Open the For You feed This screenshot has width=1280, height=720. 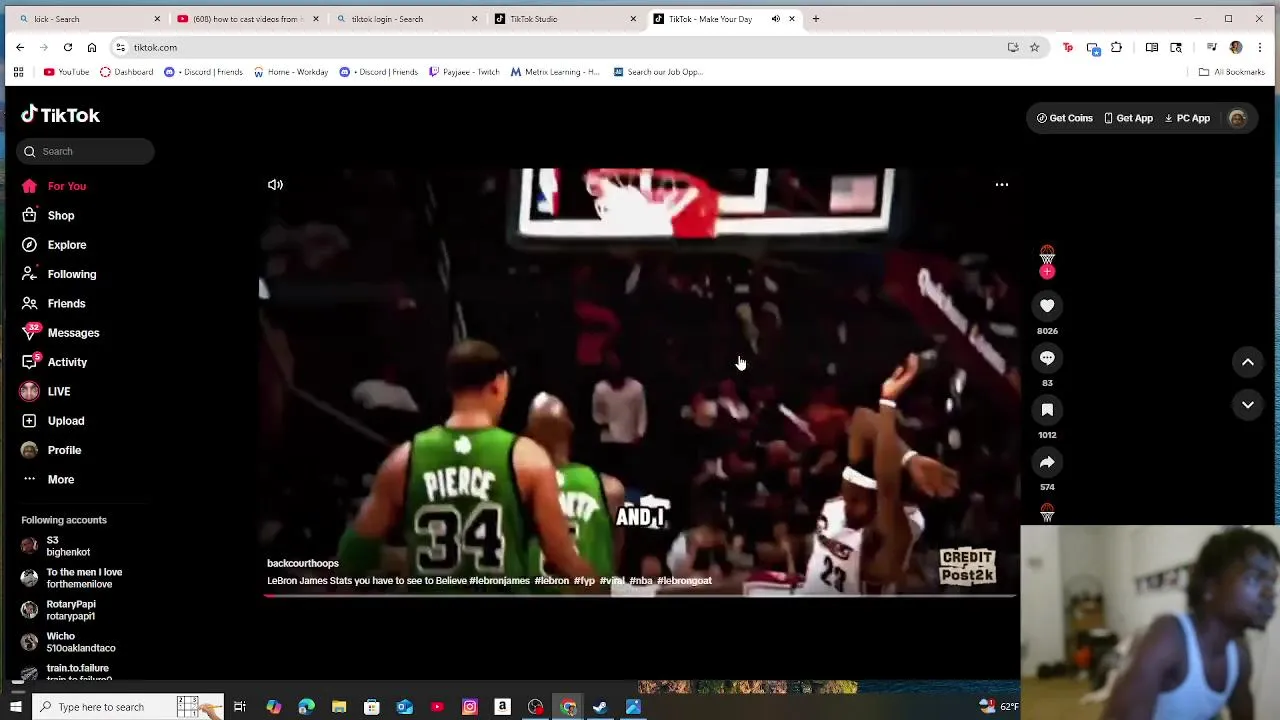(54, 186)
